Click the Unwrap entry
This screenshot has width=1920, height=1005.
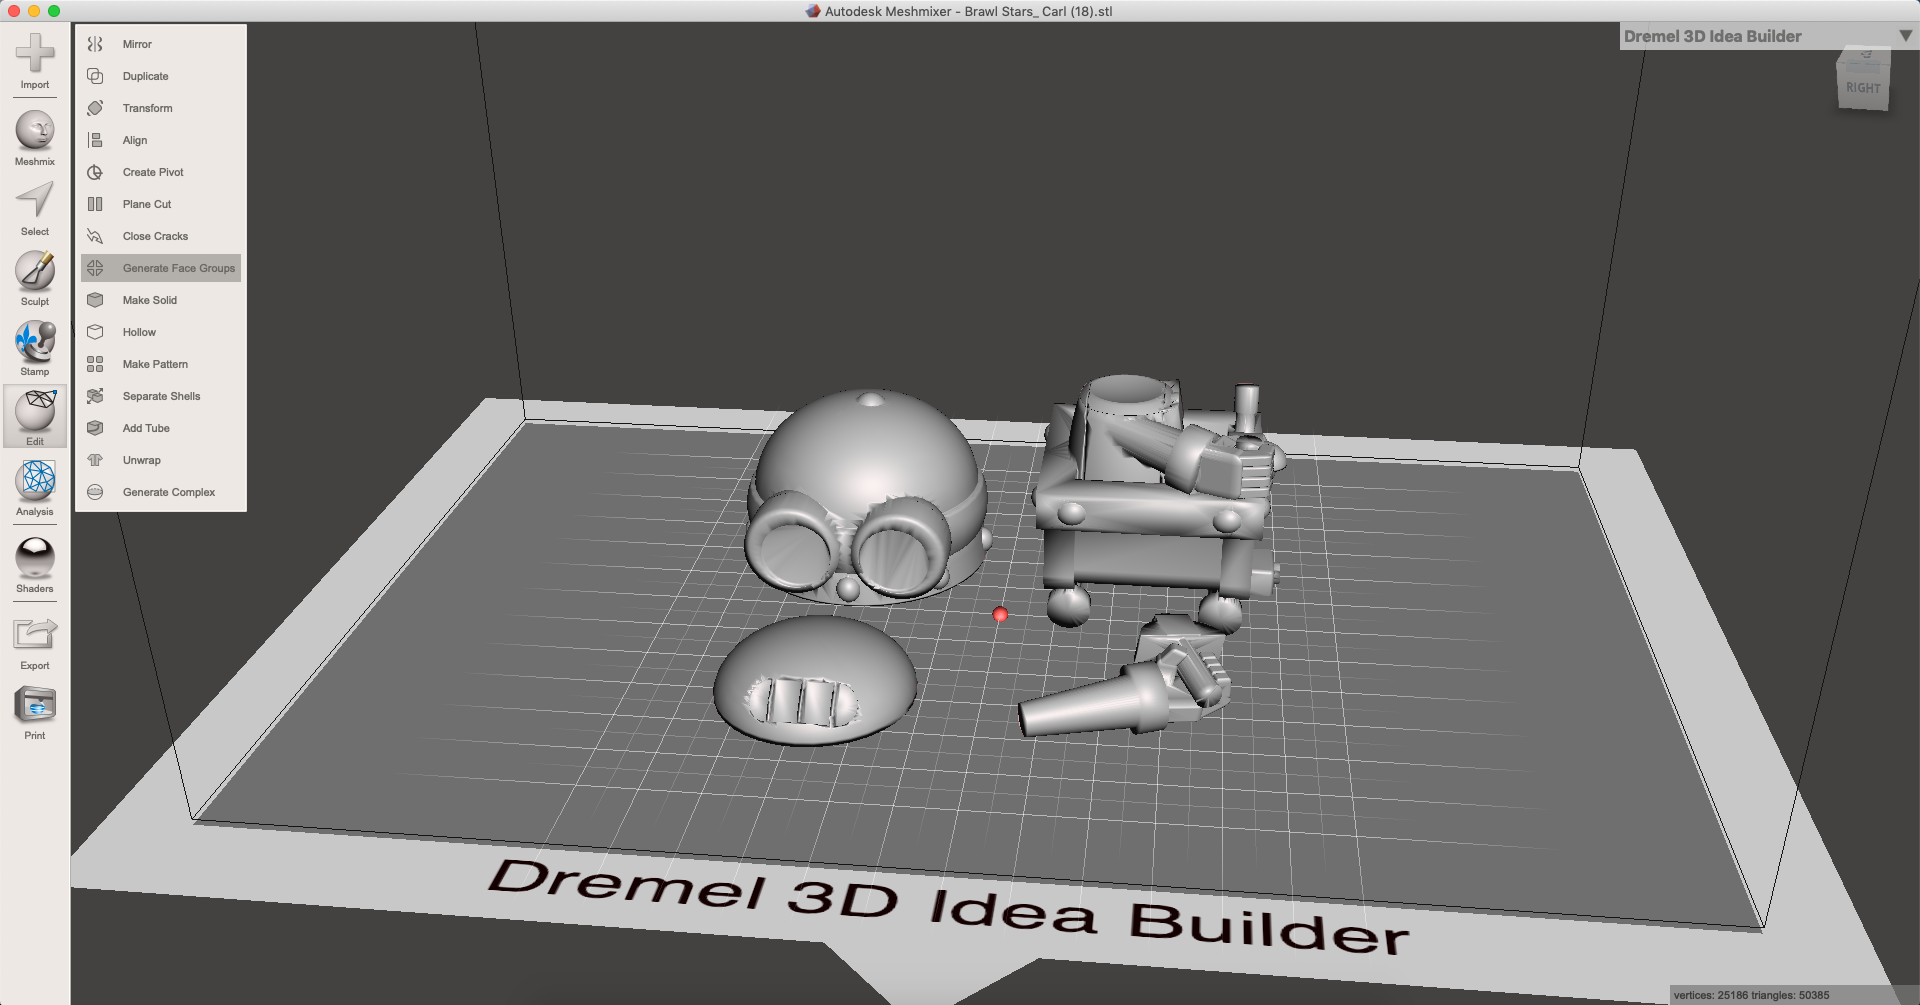pos(161,460)
